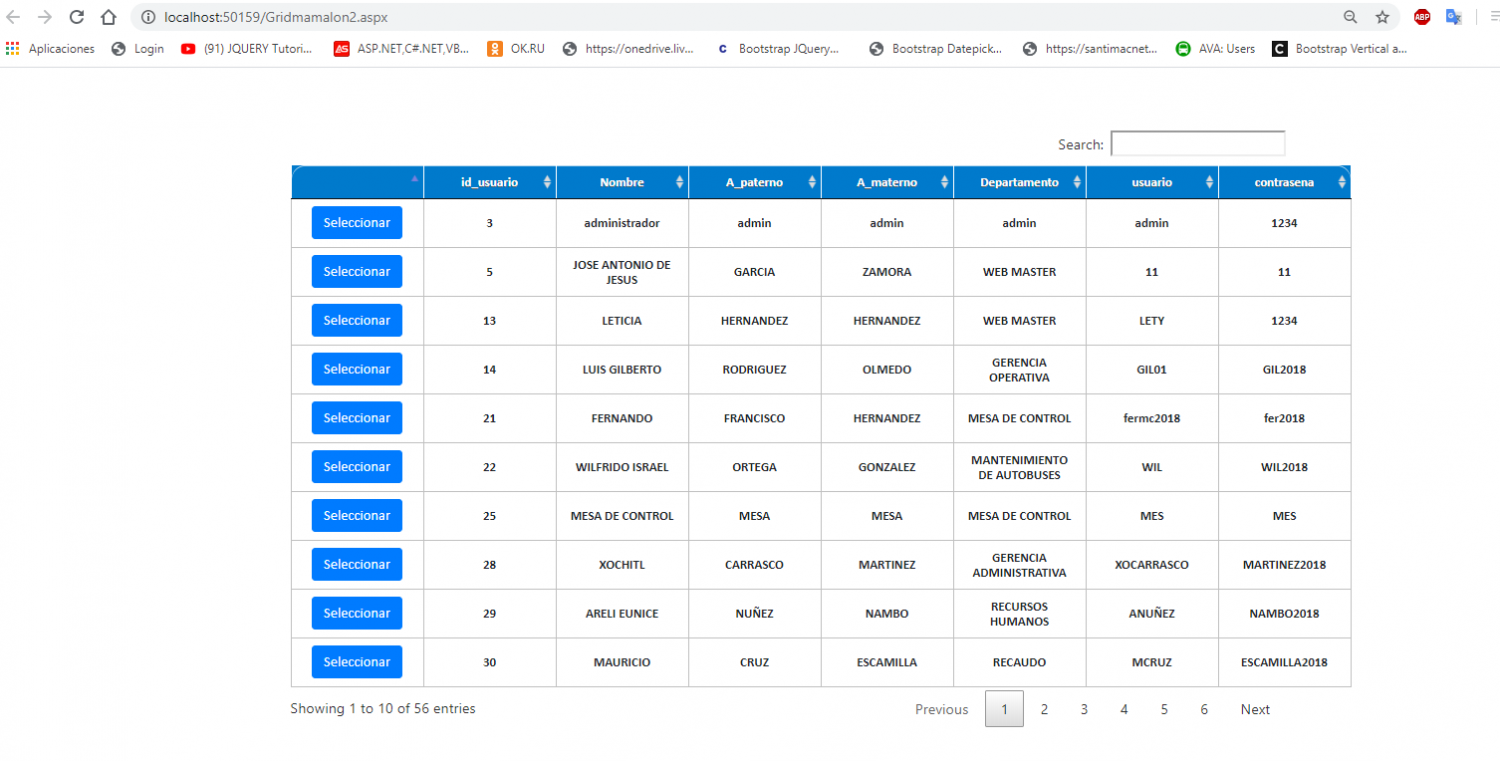The width and height of the screenshot is (1500, 761).
Task: Sort by the first blank column header
Action: [x=358, y=182]
